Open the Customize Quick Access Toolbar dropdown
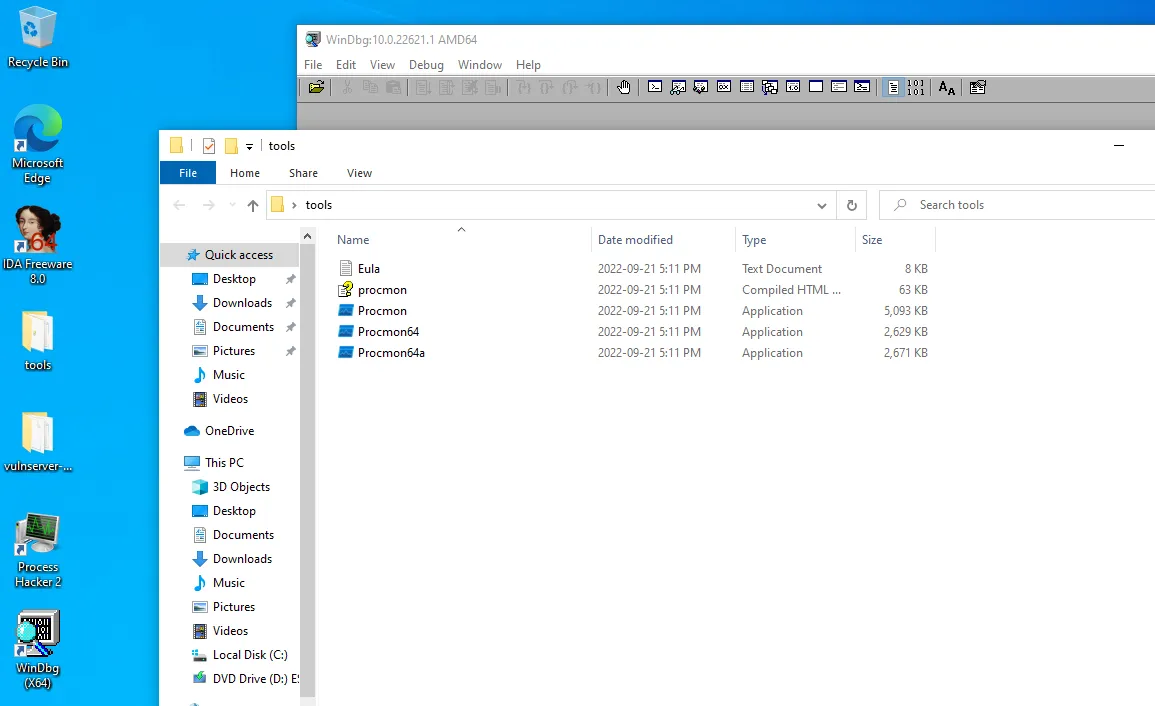This screenshot has height=706, width=1155. coord(249,145)
